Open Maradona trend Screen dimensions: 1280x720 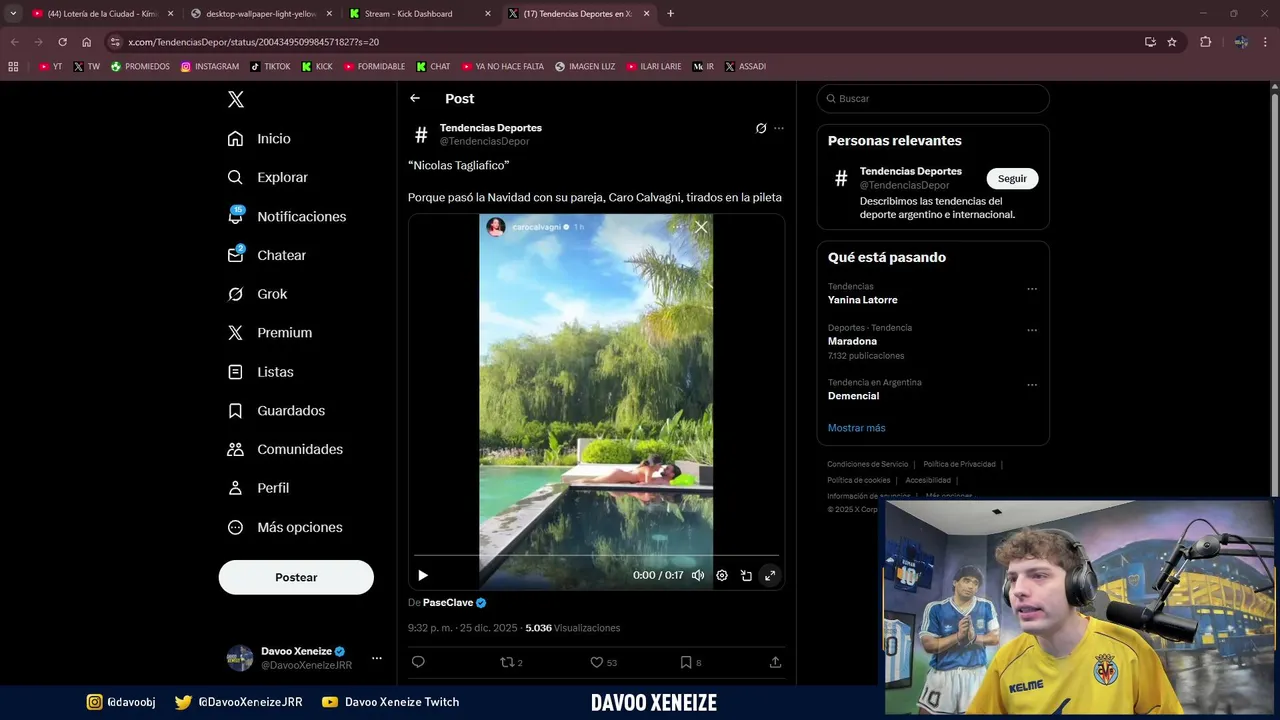(x=852, y=341)
